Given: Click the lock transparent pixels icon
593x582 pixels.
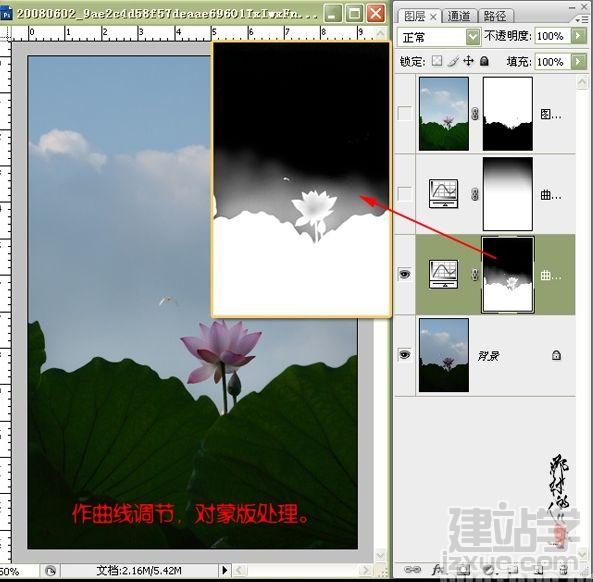Looking at the screenshot, I should coord(437,61).
